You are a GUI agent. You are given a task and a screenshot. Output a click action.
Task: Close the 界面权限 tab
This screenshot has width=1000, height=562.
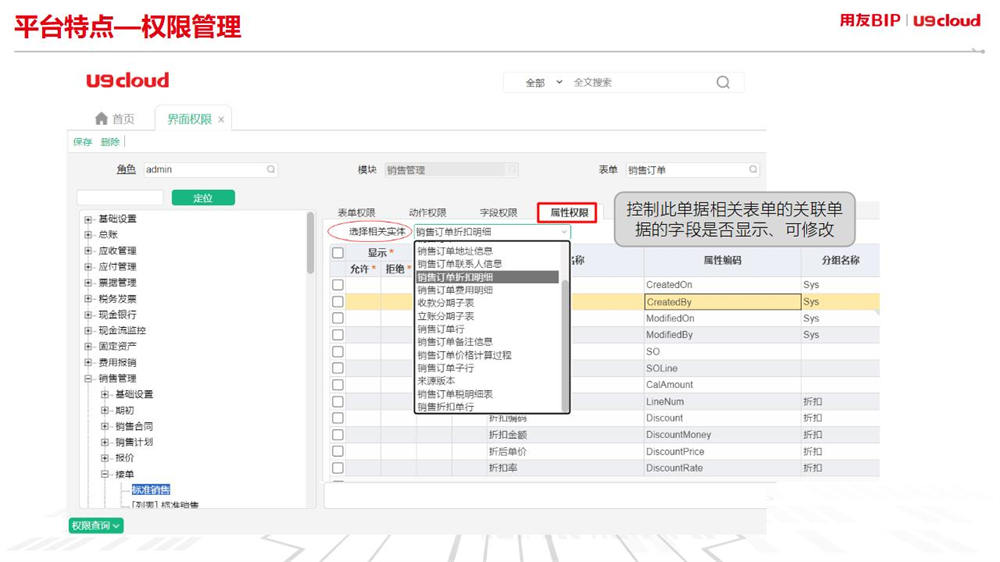click(221, 119)
